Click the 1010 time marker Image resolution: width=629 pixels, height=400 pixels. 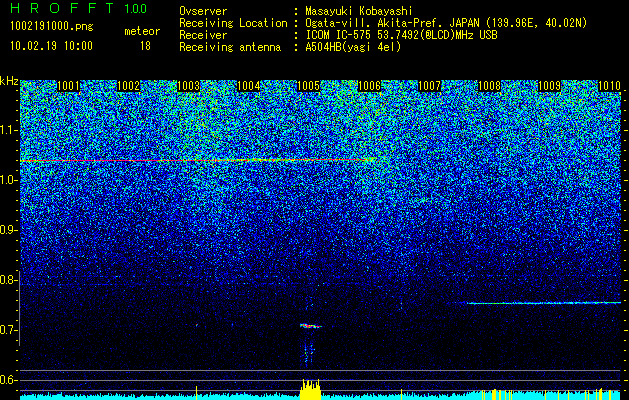tap(609, 86)
